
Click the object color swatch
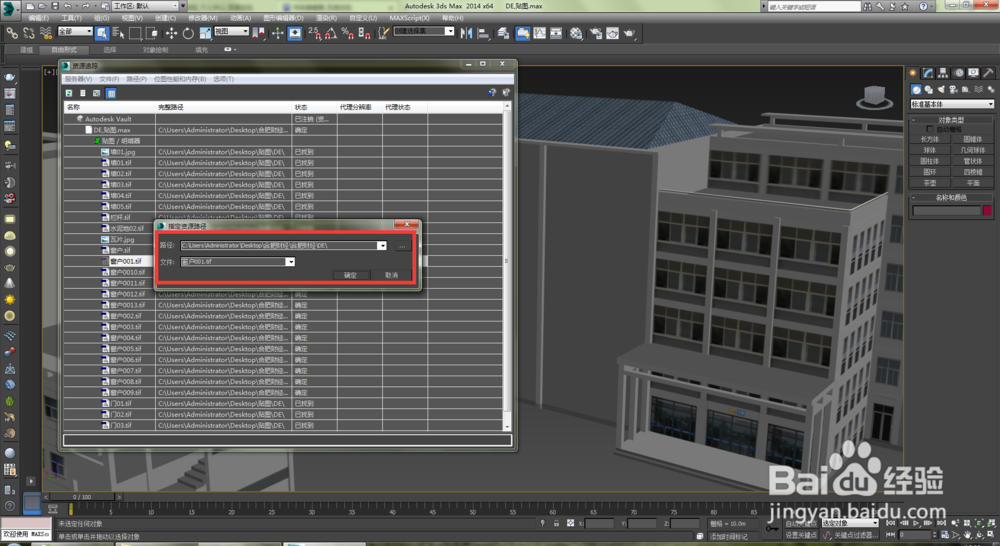click(987, 211)
